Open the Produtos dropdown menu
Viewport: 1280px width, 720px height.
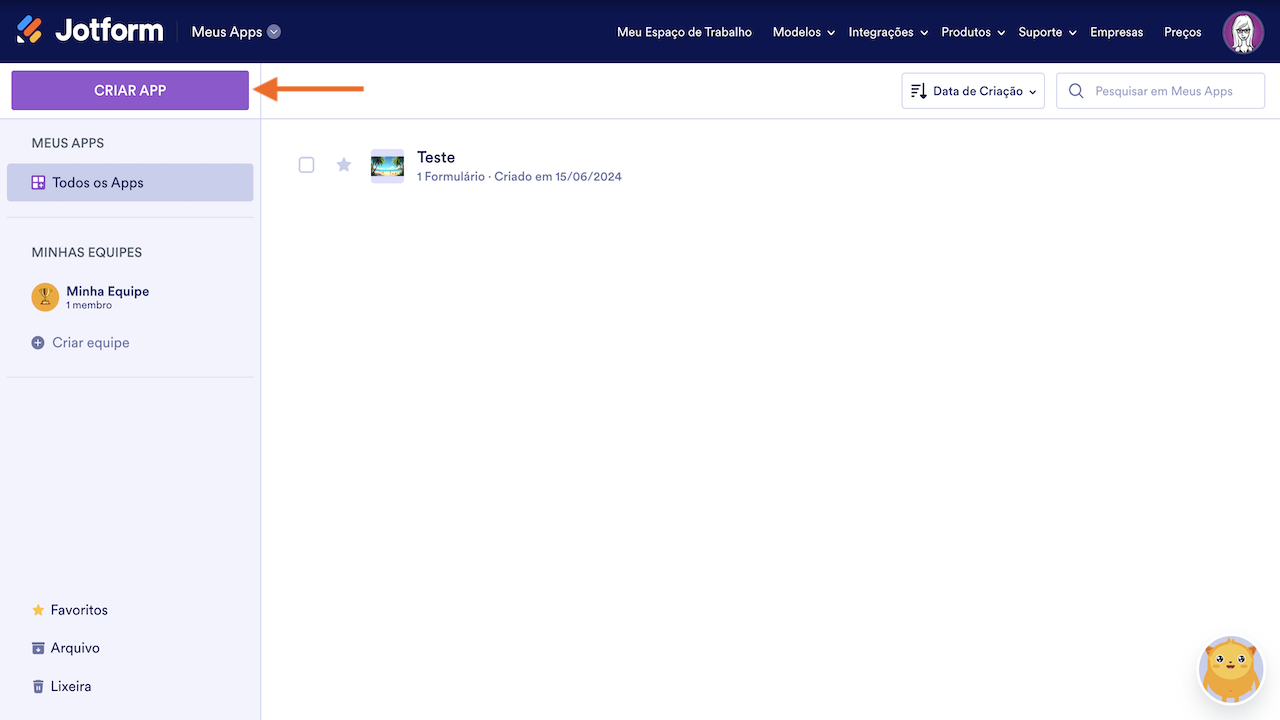[973, 32]
